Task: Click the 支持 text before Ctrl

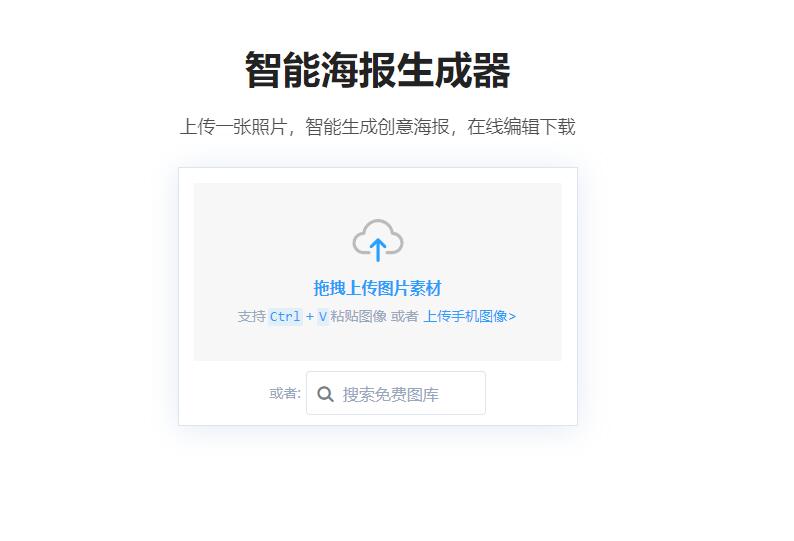Action: click(x=252, y=317)
